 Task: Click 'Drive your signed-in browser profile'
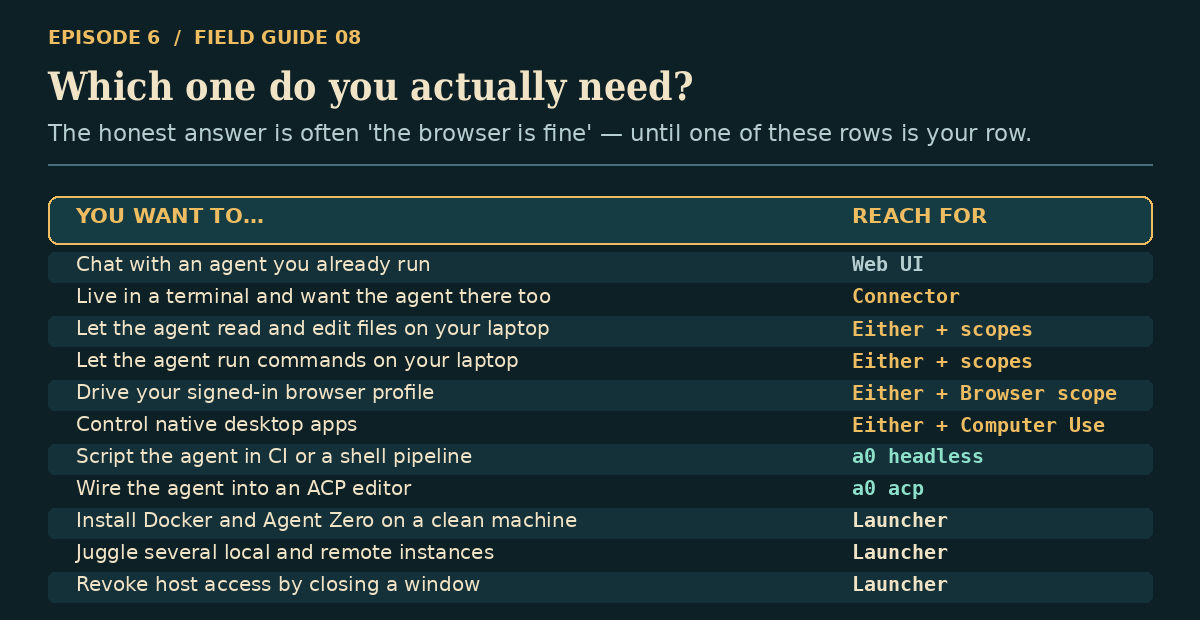click(255, 393)
